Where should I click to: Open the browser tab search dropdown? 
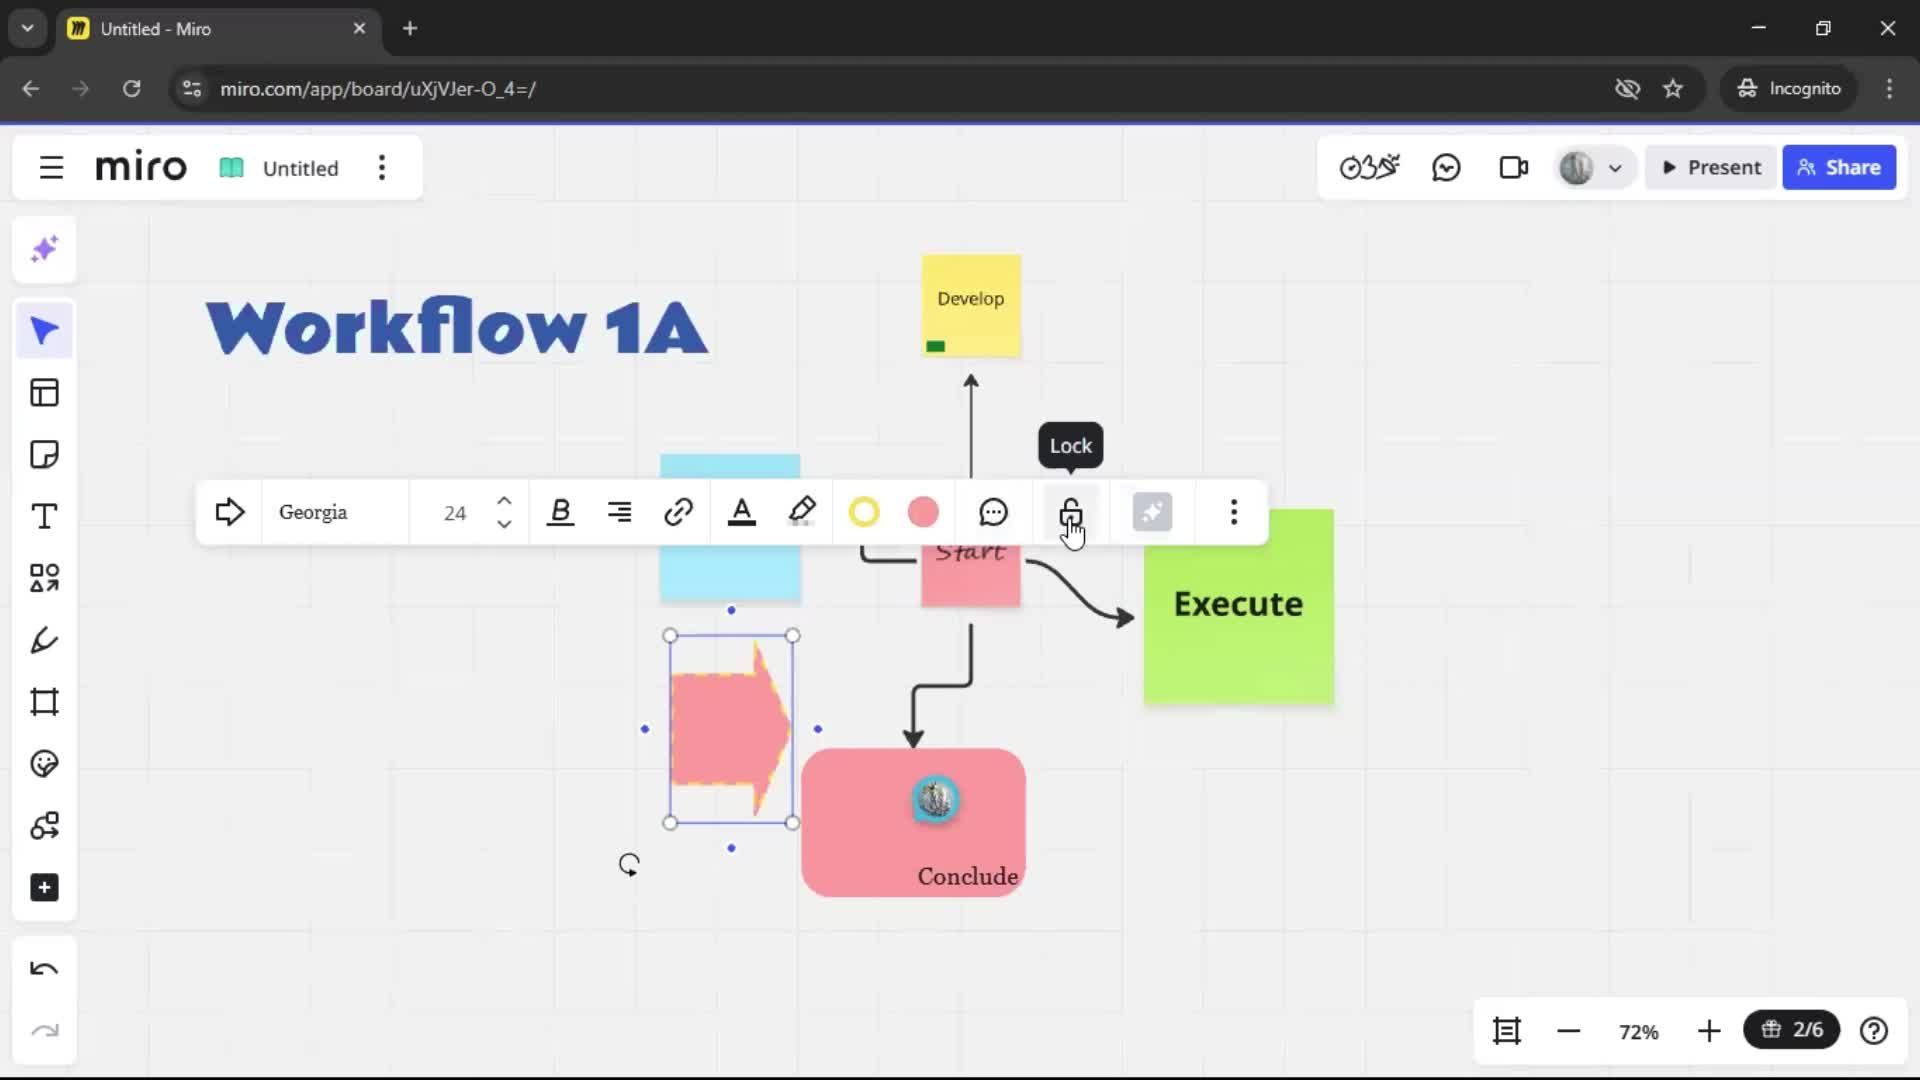[28, 28]
